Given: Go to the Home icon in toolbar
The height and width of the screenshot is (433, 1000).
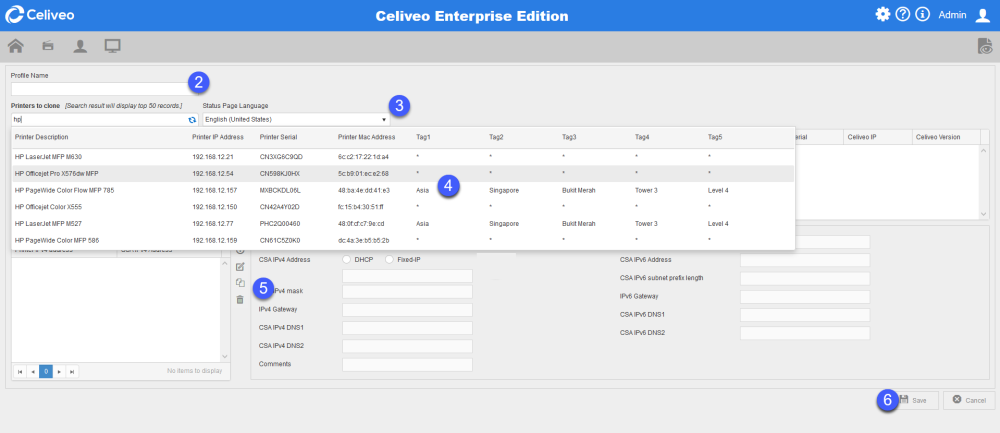Looking at the screenshot, I should 16,46.
